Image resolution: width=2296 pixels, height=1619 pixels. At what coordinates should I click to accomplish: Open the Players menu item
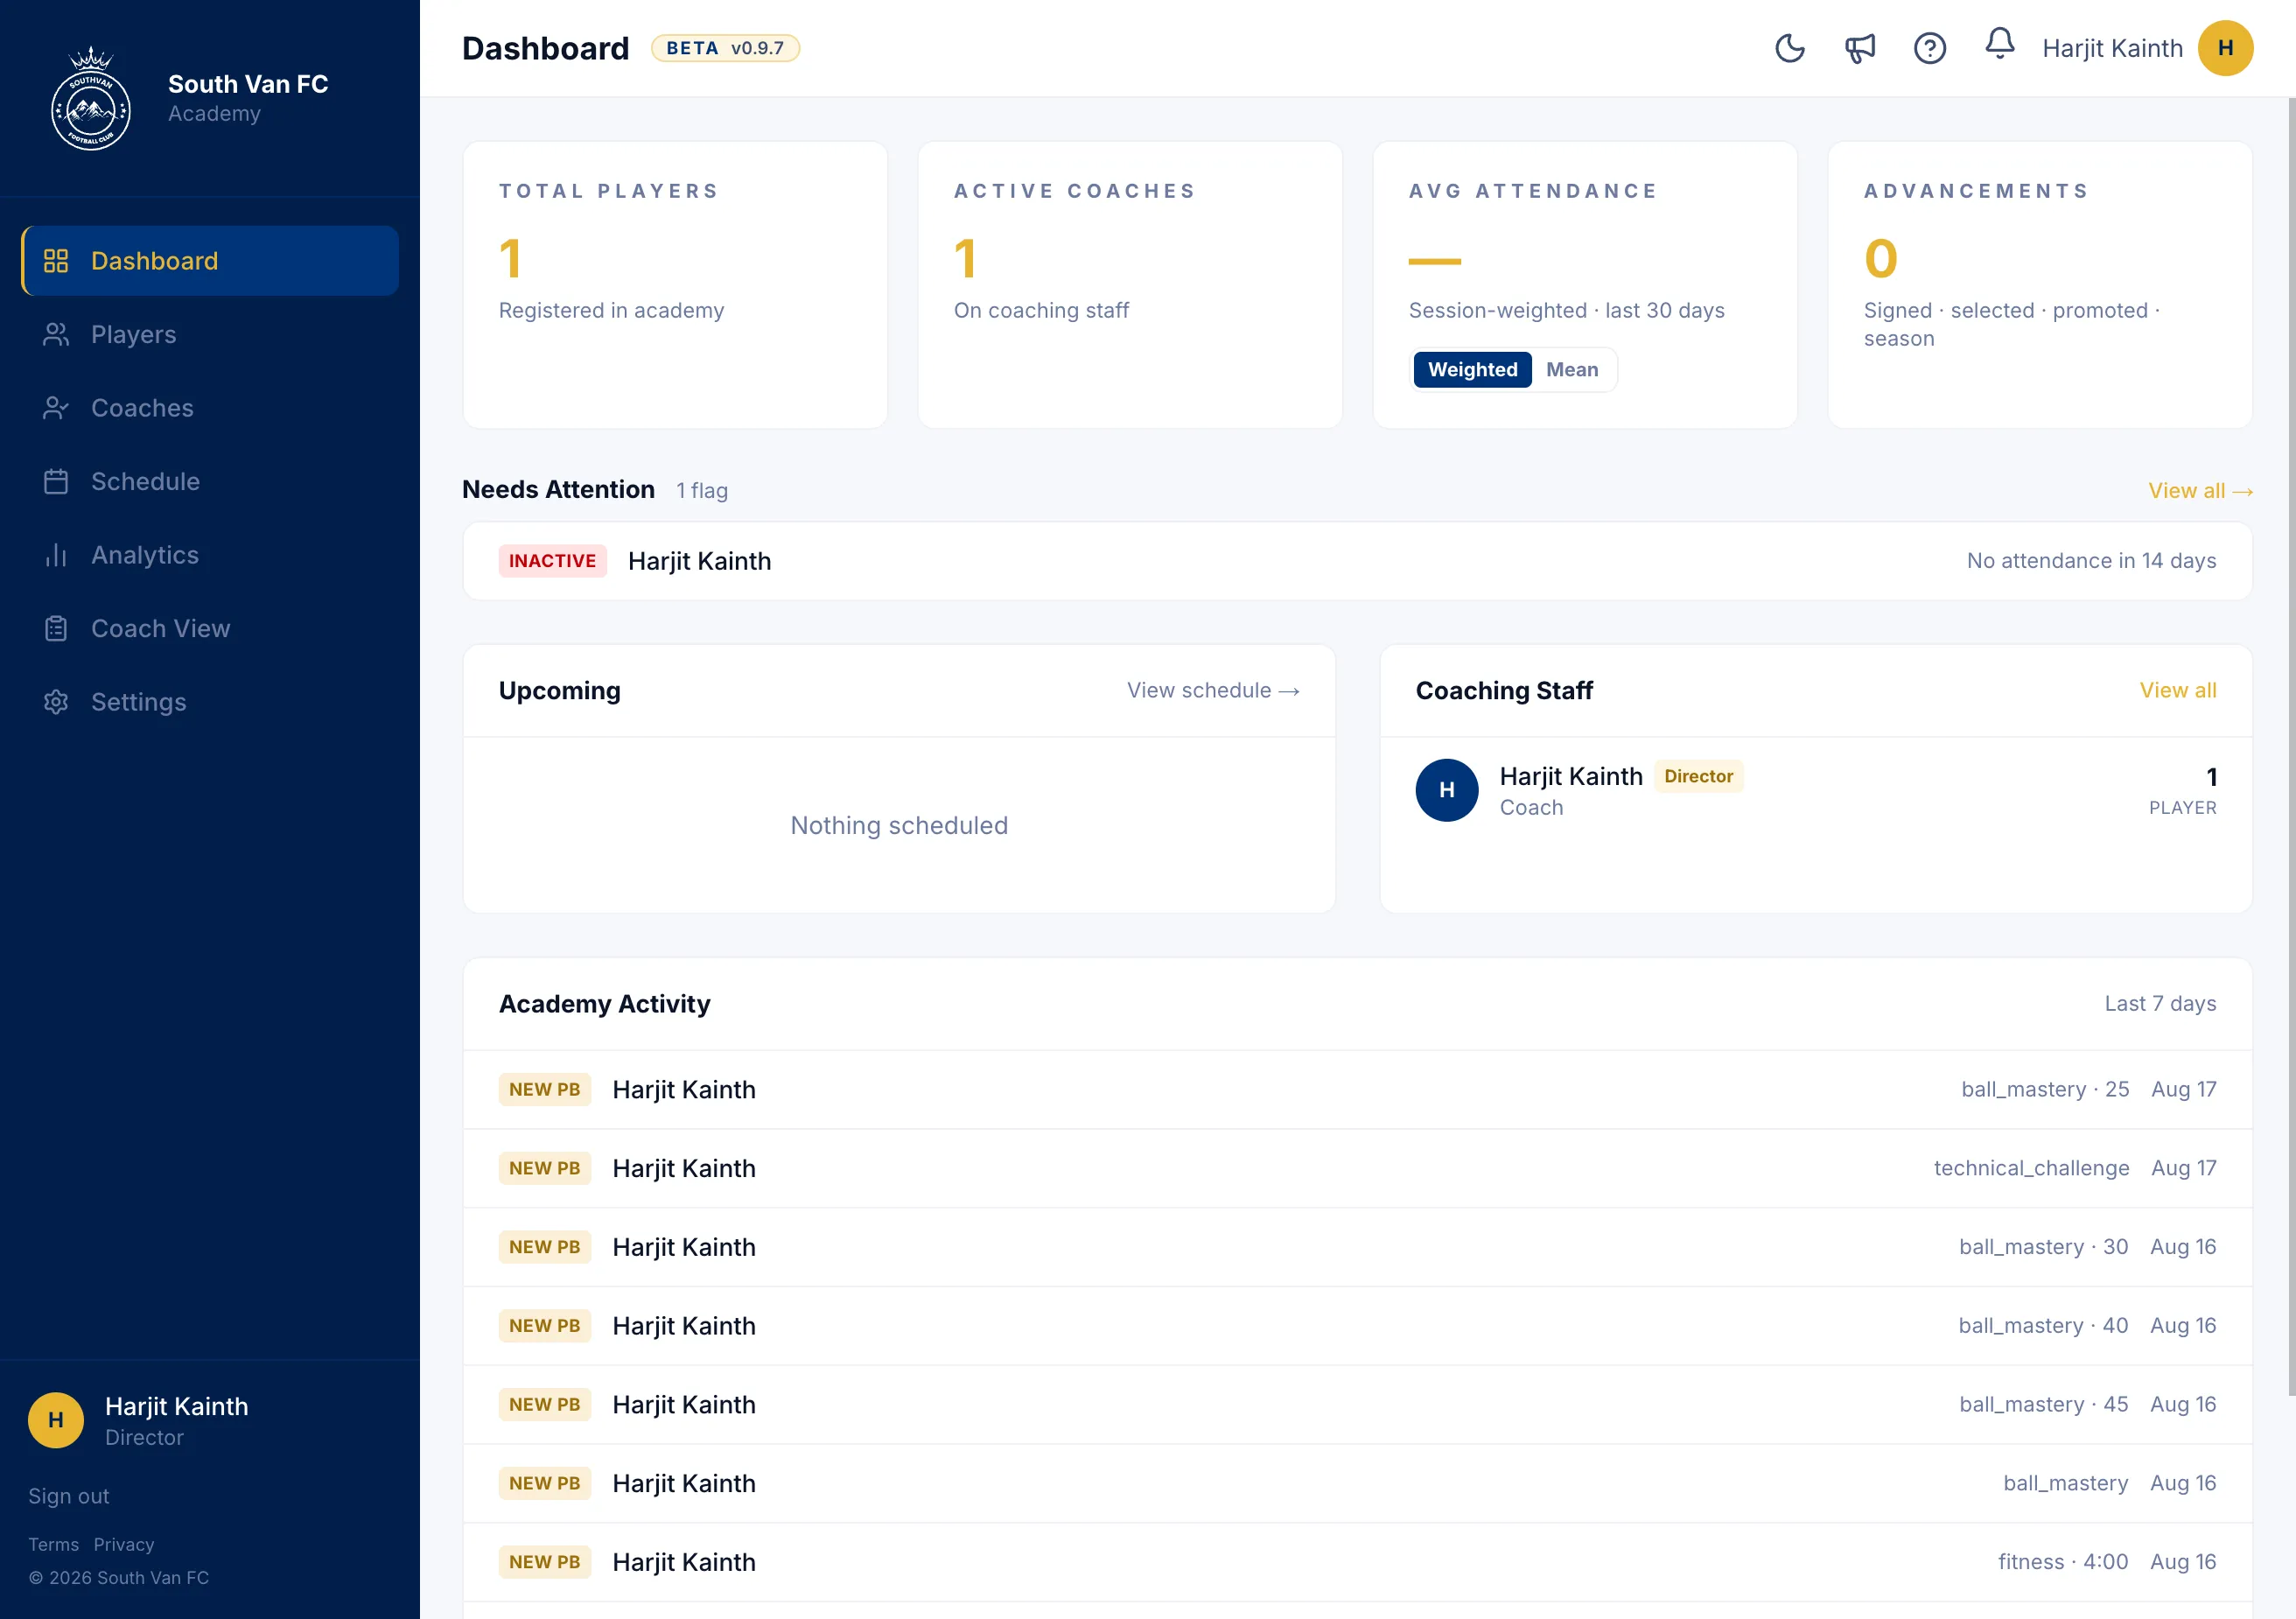coord(210,335)
